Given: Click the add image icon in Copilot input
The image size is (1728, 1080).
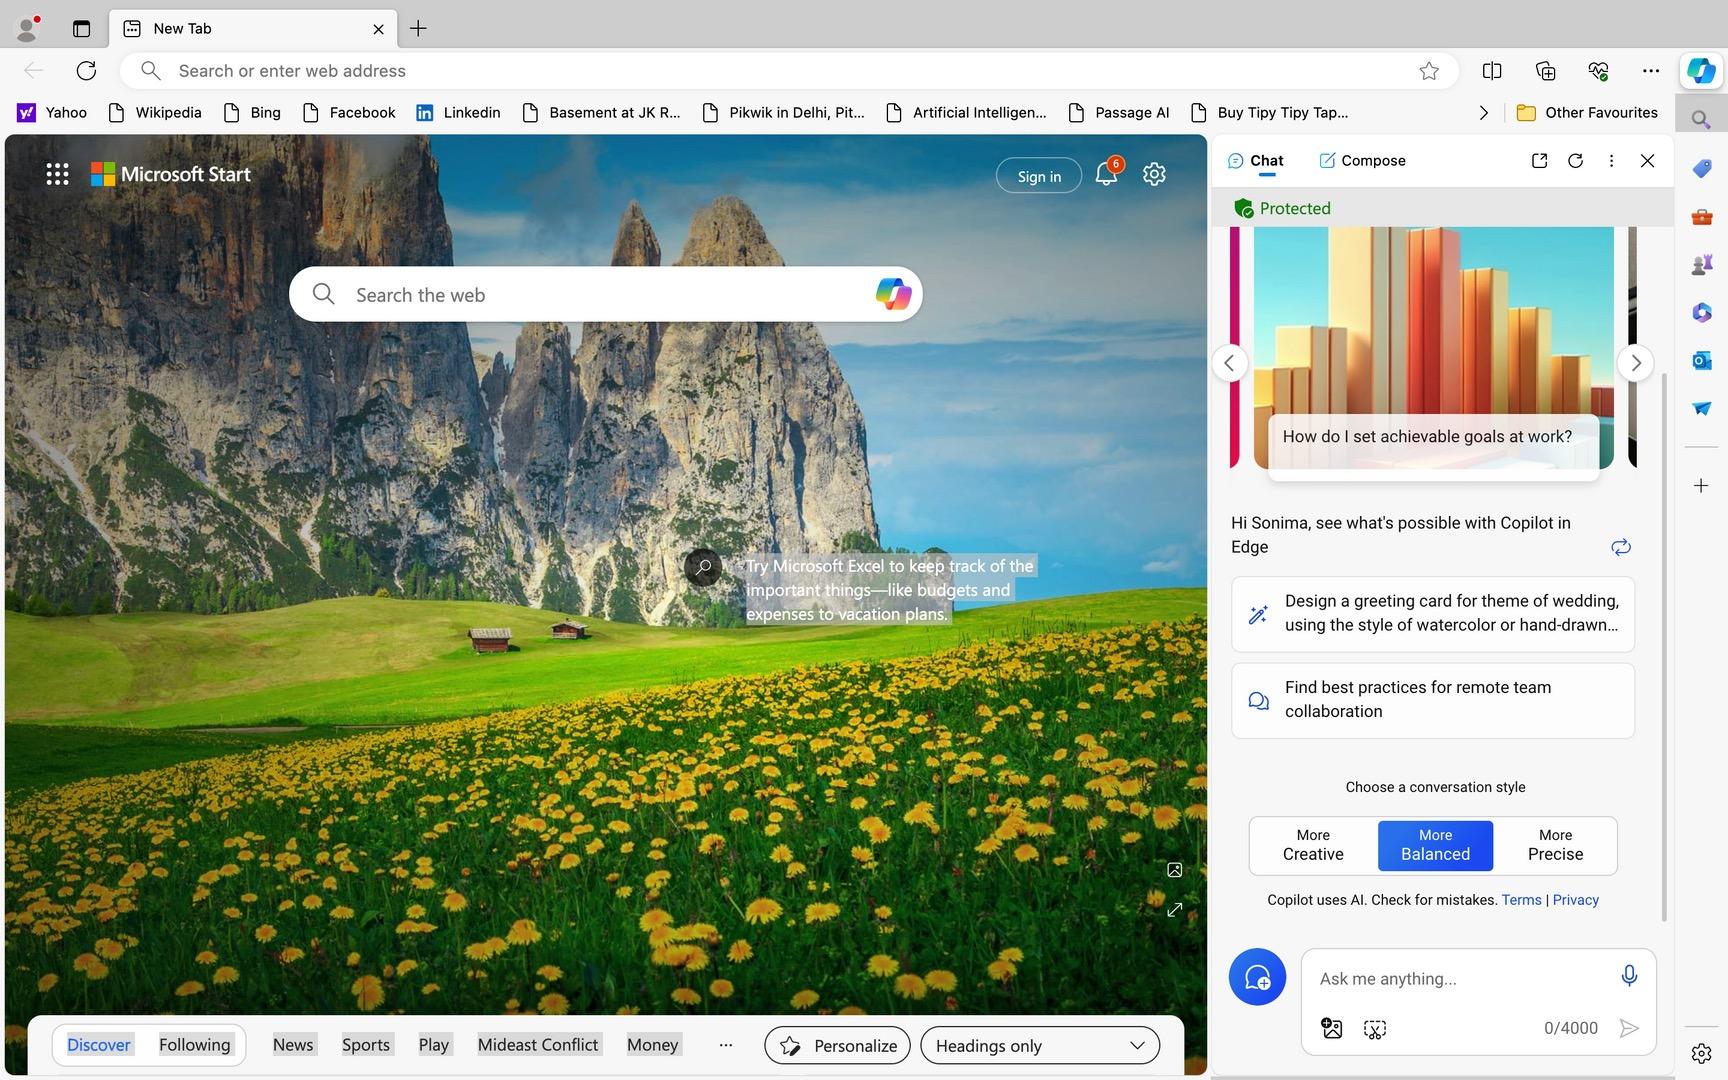Looking at the screenshot, I should point(1331,1028).
